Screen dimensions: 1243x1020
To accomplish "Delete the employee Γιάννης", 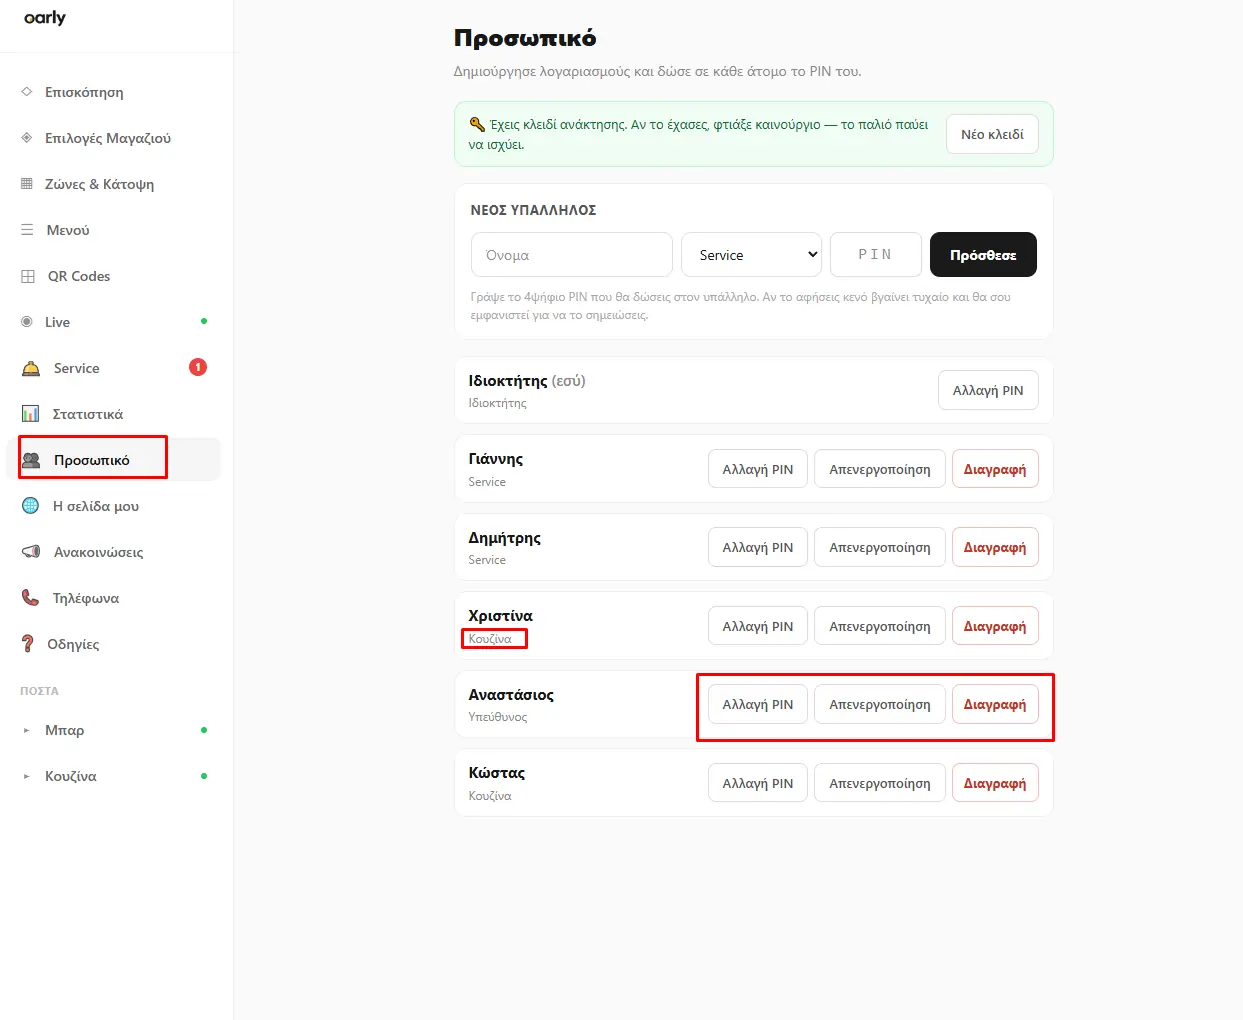I will tap(995, 469).
